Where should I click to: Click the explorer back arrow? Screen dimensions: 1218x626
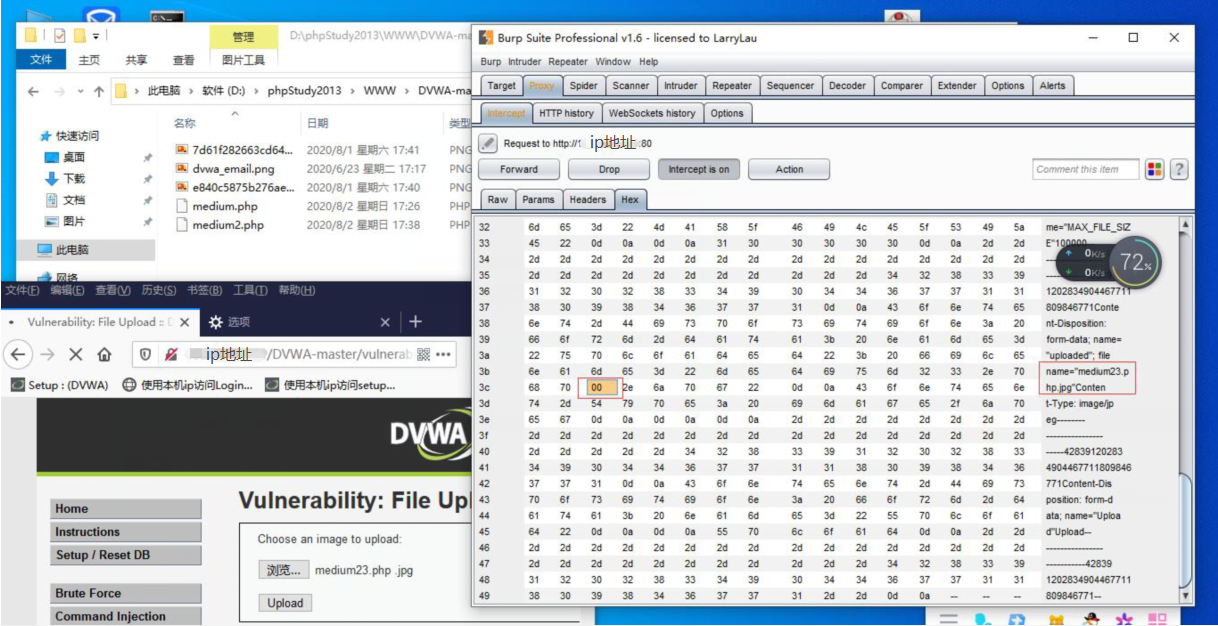point(33,91)
